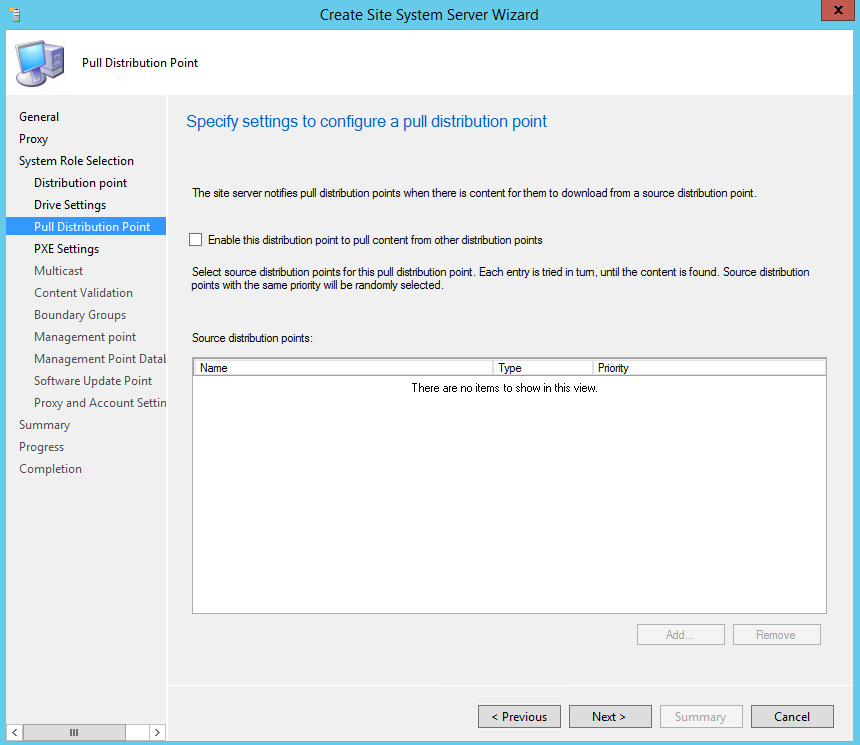Click the Add... button
Screen dimensions: 860x745
pyautogui.click(x=681, y=635)
